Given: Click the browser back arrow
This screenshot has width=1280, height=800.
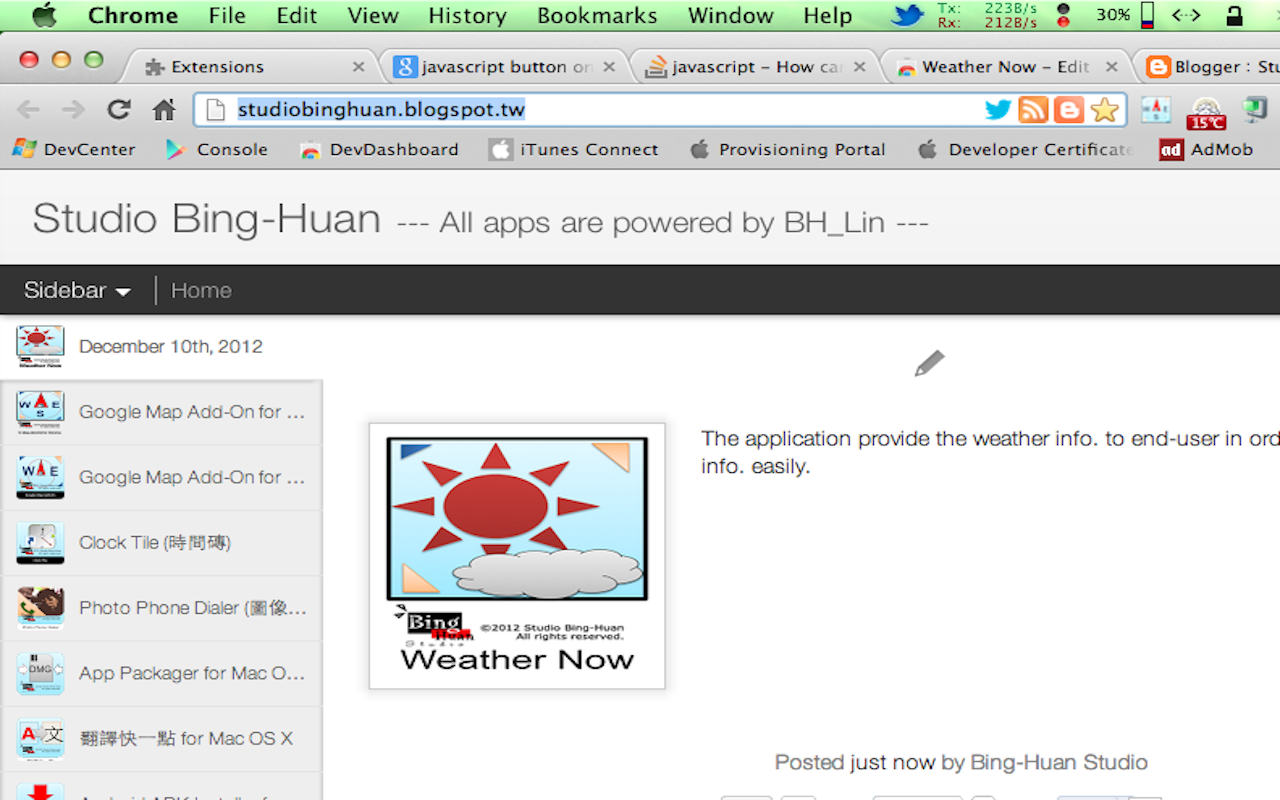Looking at the screenshot, I should click(28, 109).
